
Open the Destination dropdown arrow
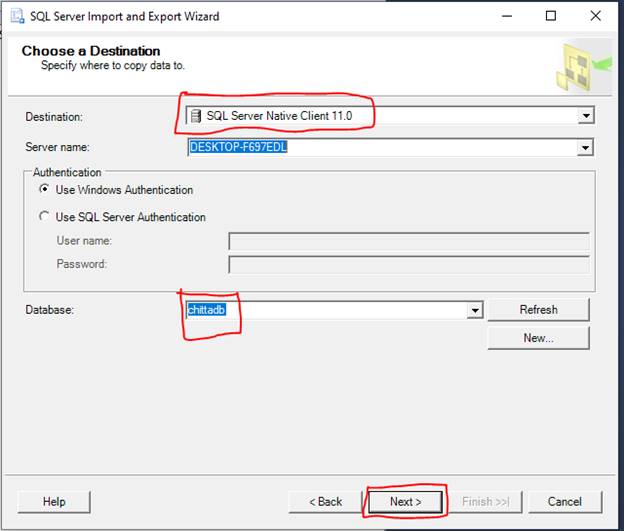[x=586, y=116]
